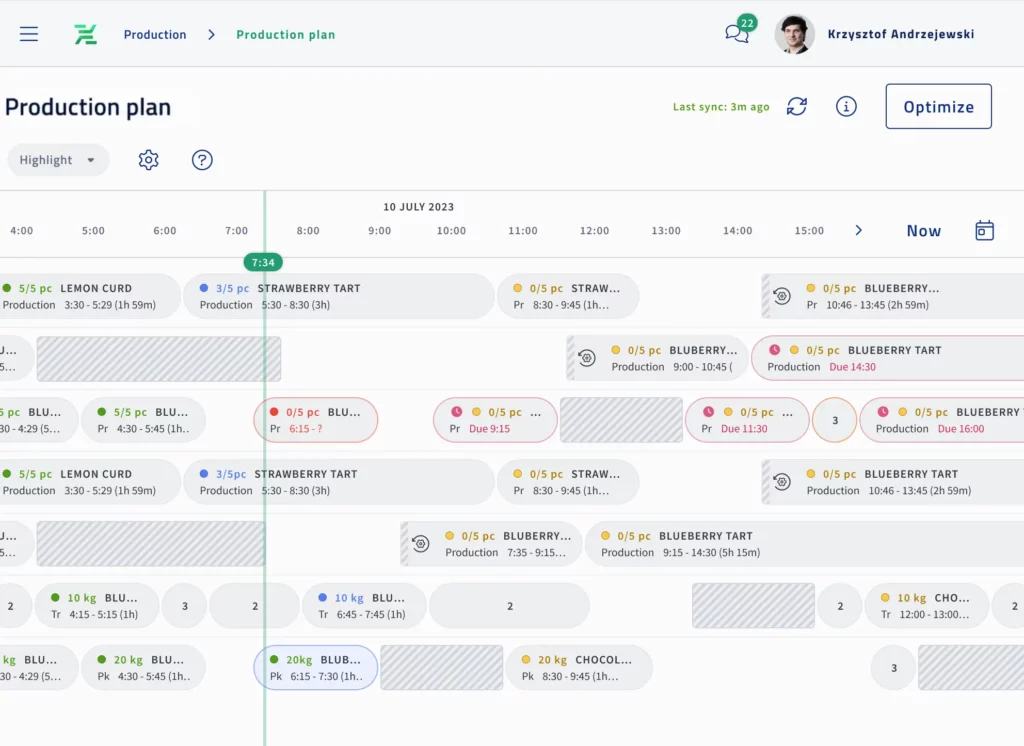Image resolution: width=1024 pixels, height=746 pixels.
Task: Open the calendar date picker icon
Action: click(x=984, y=231)
